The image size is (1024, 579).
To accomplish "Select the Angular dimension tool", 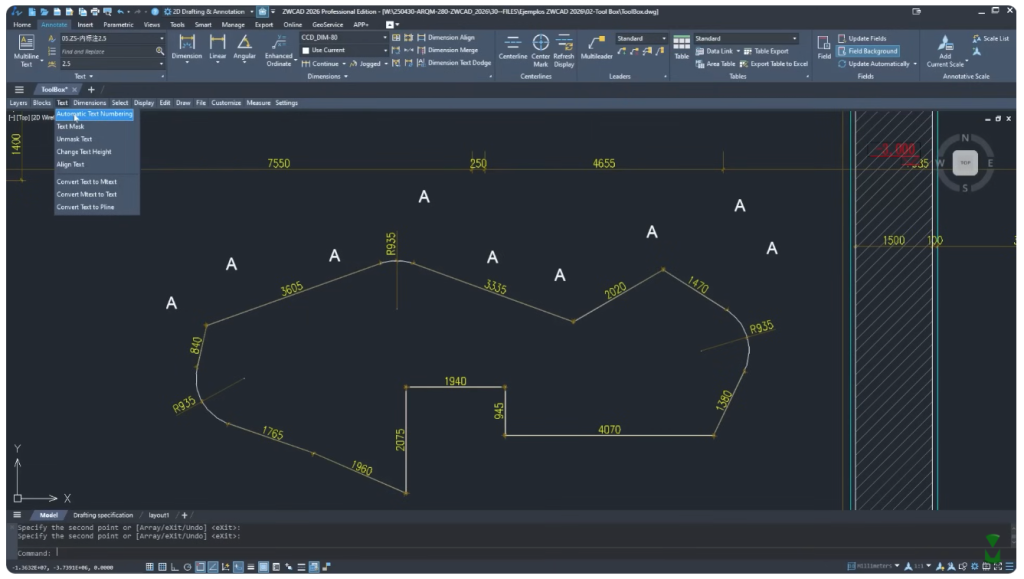I will (x=244, y=47).
